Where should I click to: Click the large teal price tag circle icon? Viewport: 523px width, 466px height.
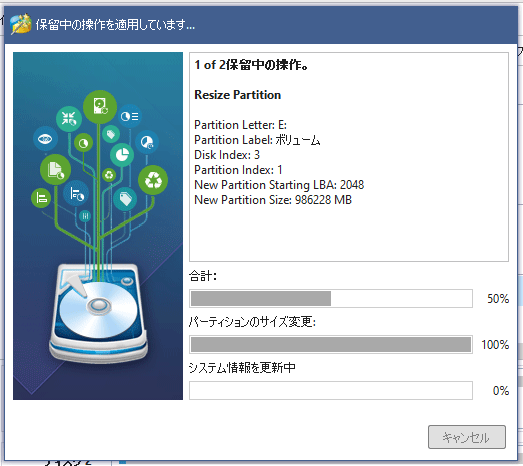pos(125,199)
